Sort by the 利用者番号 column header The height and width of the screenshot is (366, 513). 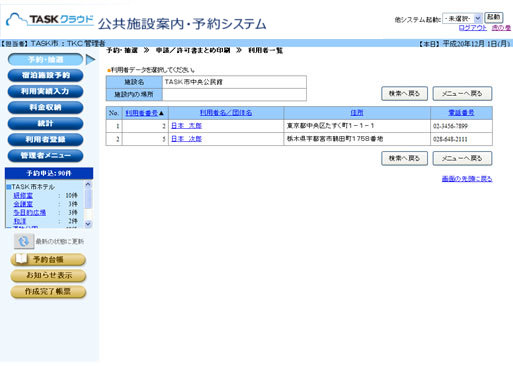click(142, 113)
